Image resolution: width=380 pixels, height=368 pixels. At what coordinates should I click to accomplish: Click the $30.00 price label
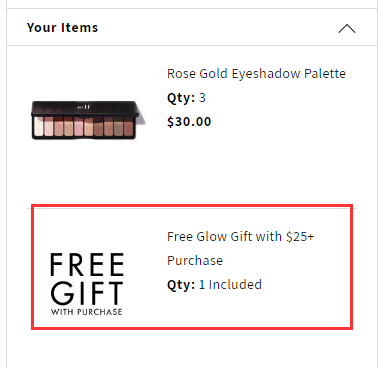(x=189, y=122)
